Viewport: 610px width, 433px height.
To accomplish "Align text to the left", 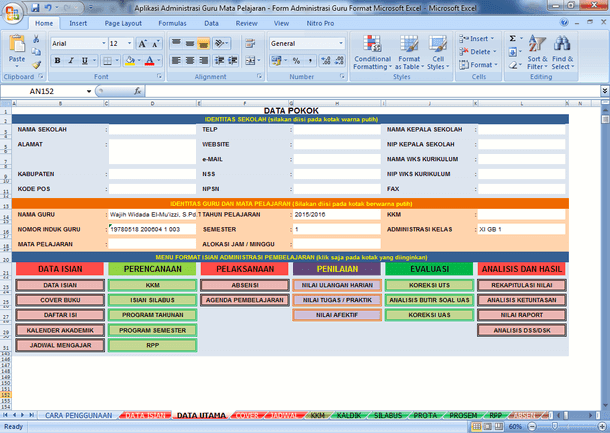I will (x=176, y=61).
